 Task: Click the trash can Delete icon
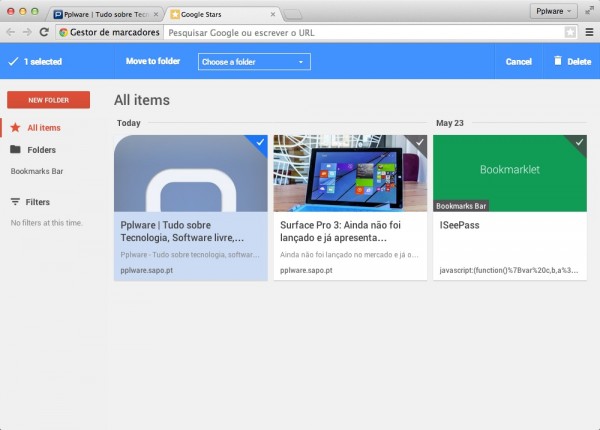(x=558, y=61)
